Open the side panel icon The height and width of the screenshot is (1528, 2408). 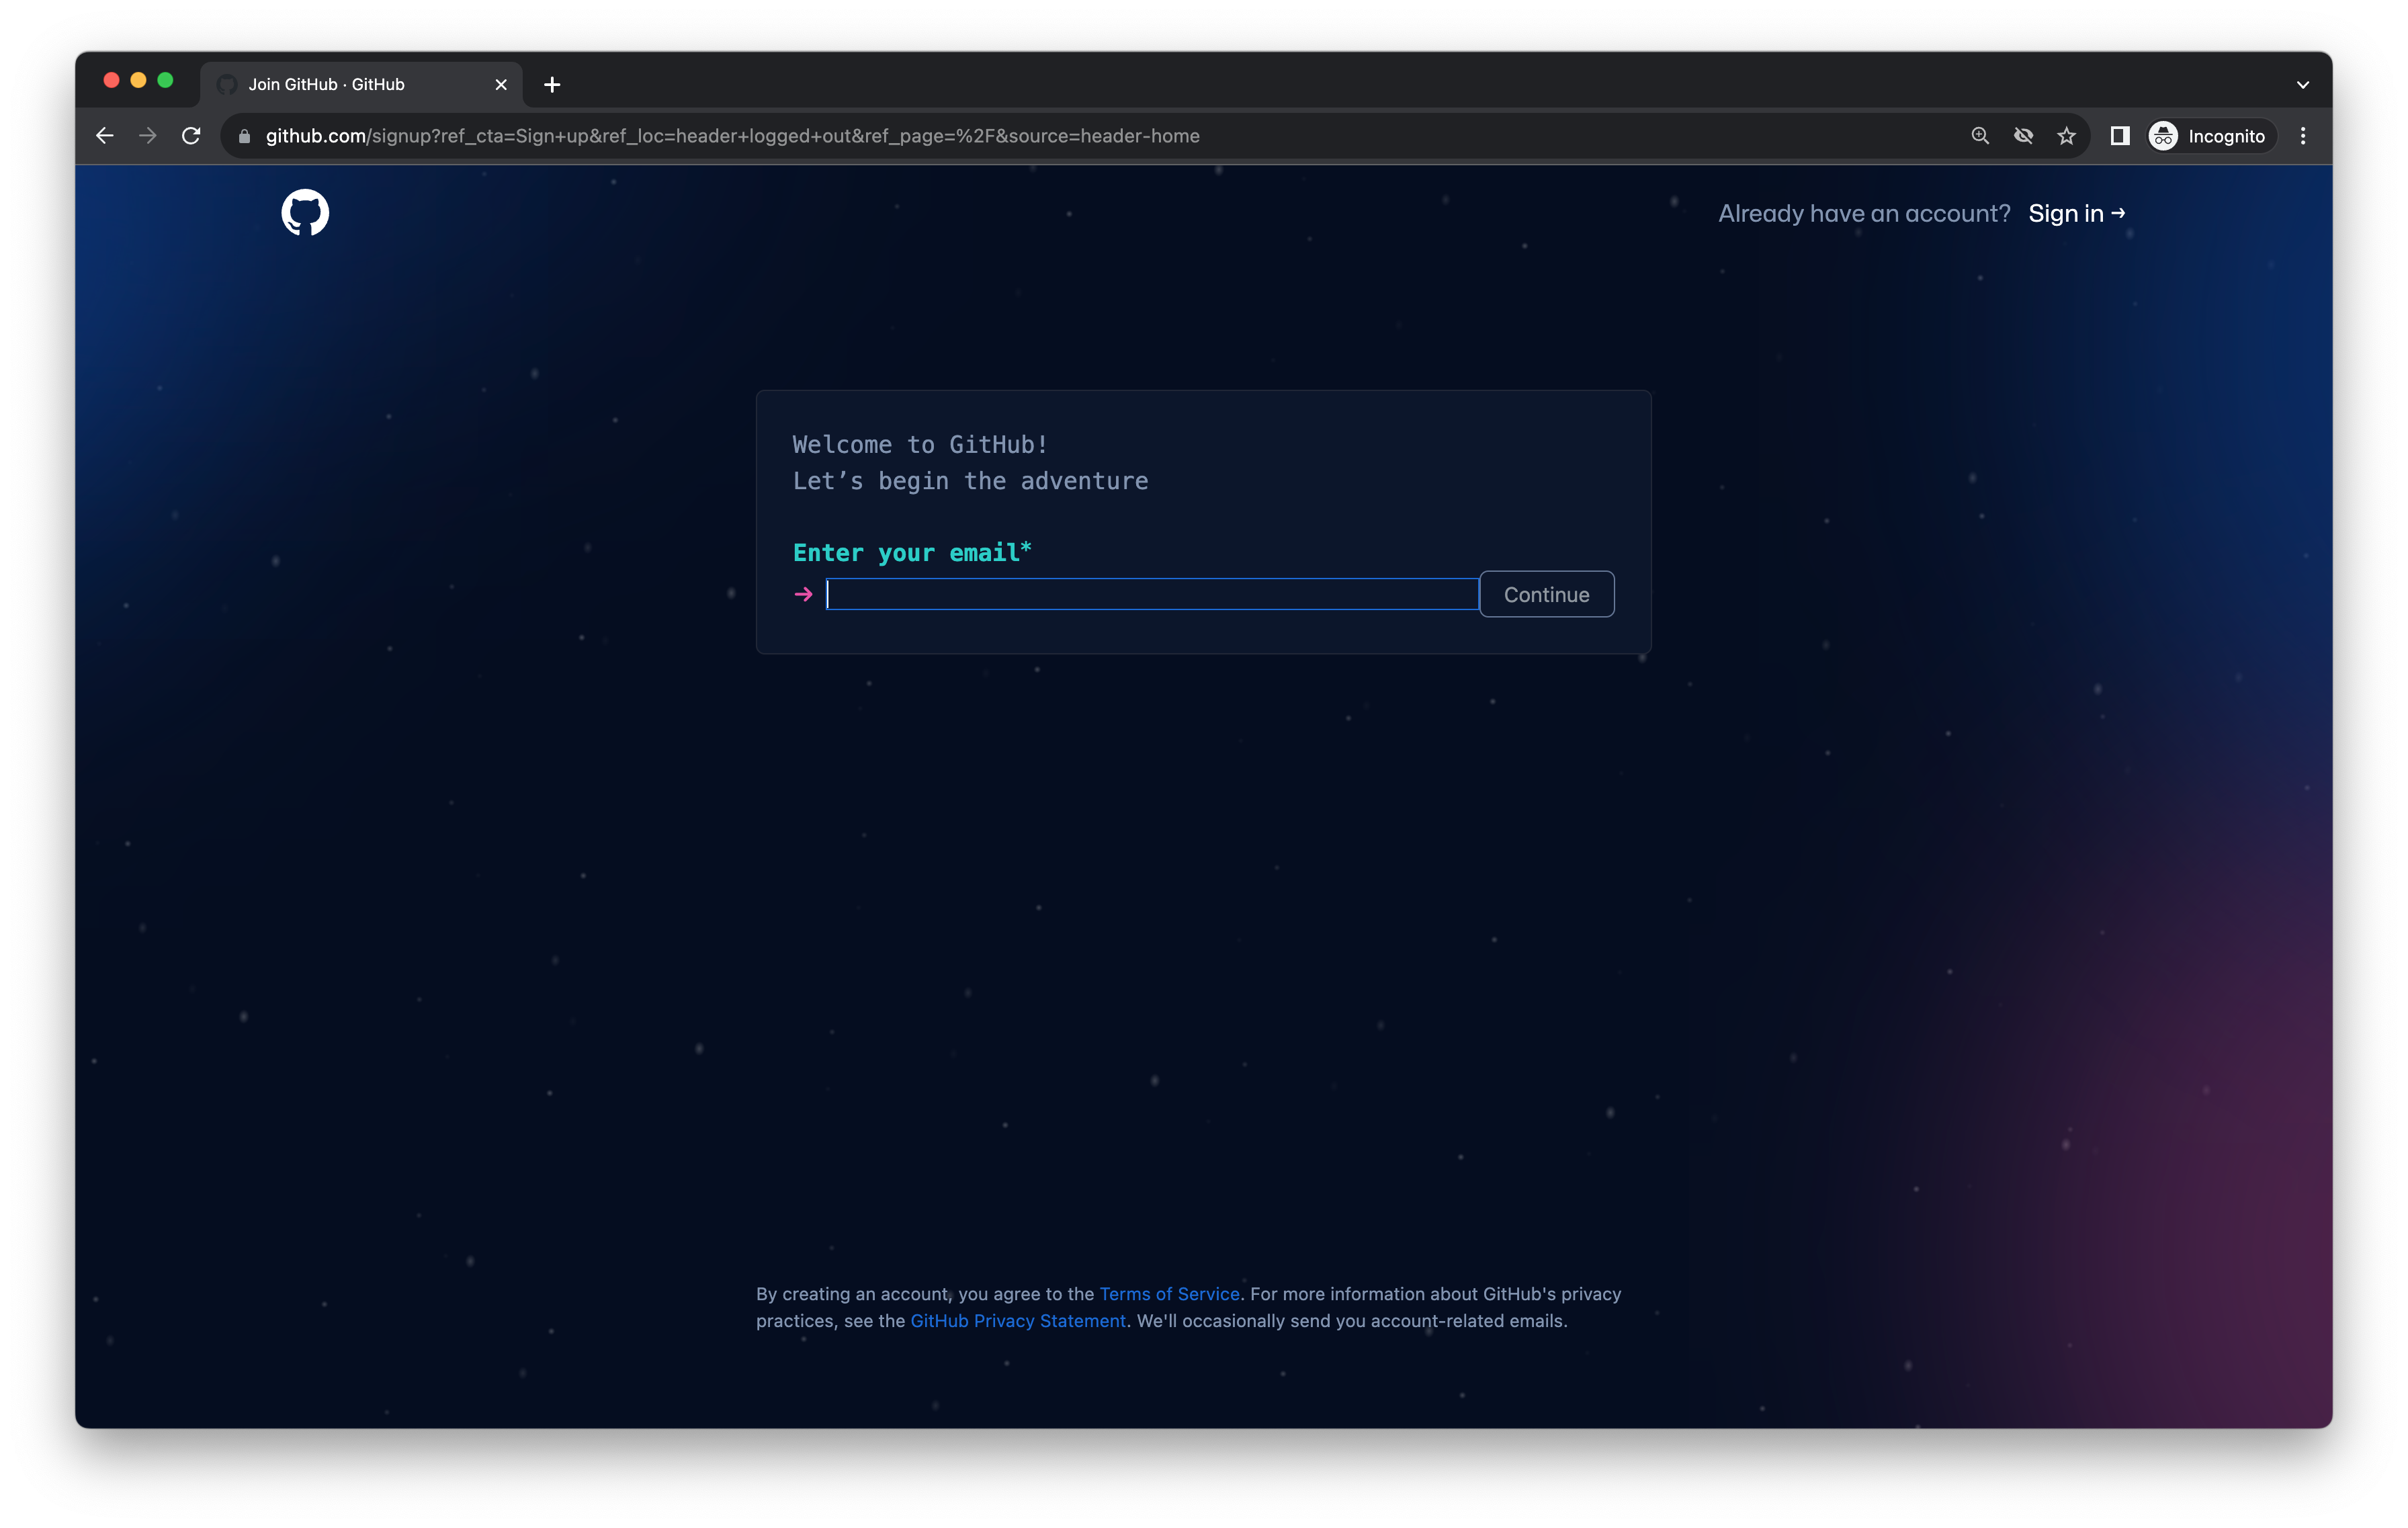pos(2119,136)
